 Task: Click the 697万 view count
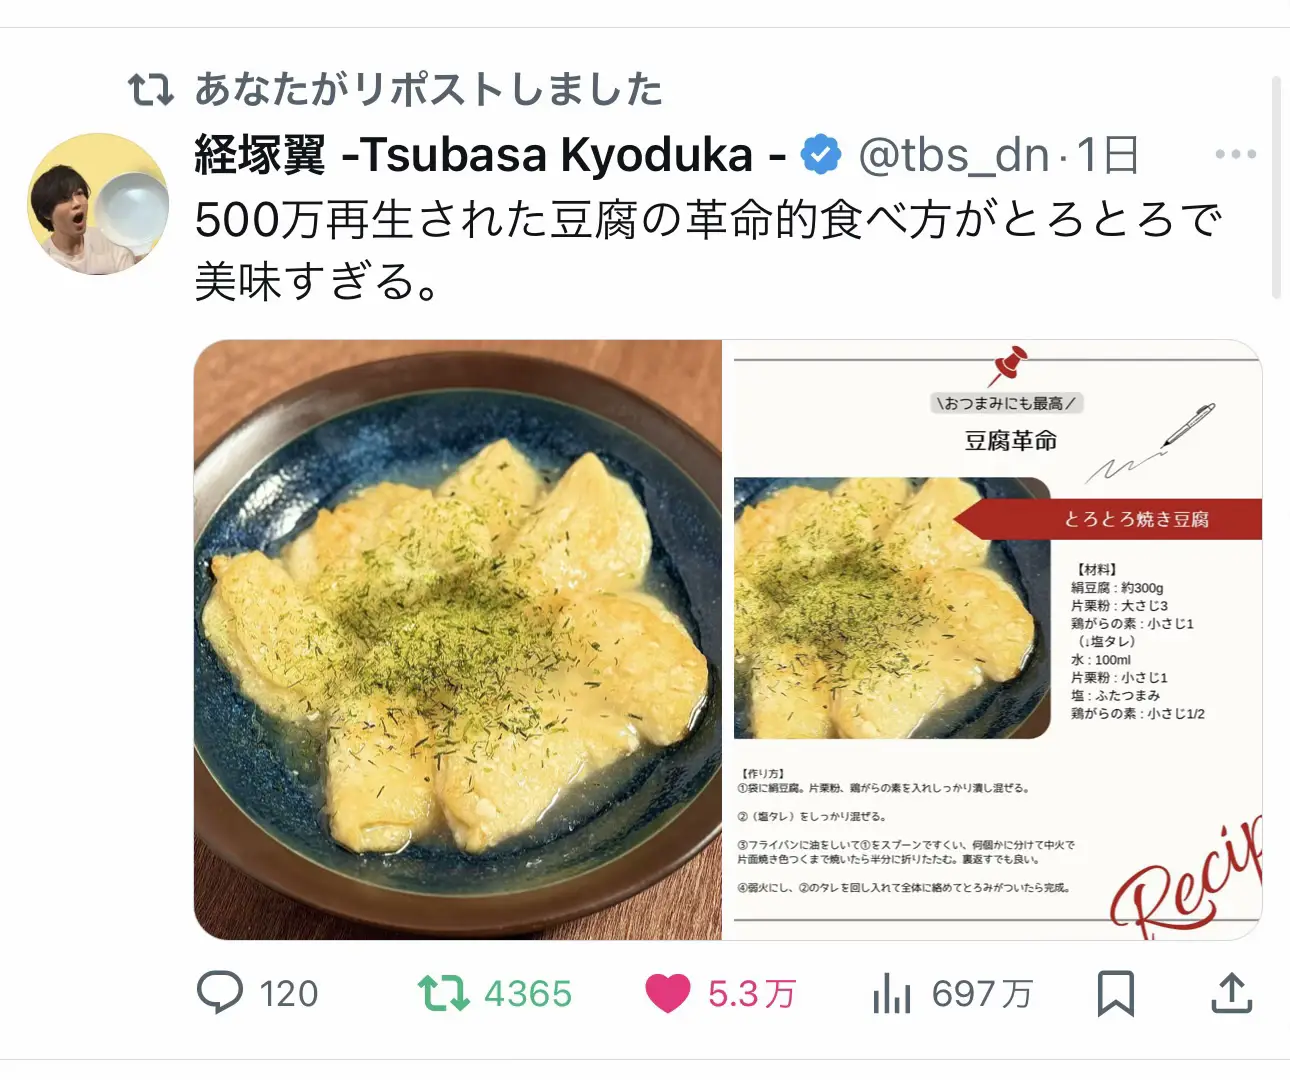(x=982, y=994)
